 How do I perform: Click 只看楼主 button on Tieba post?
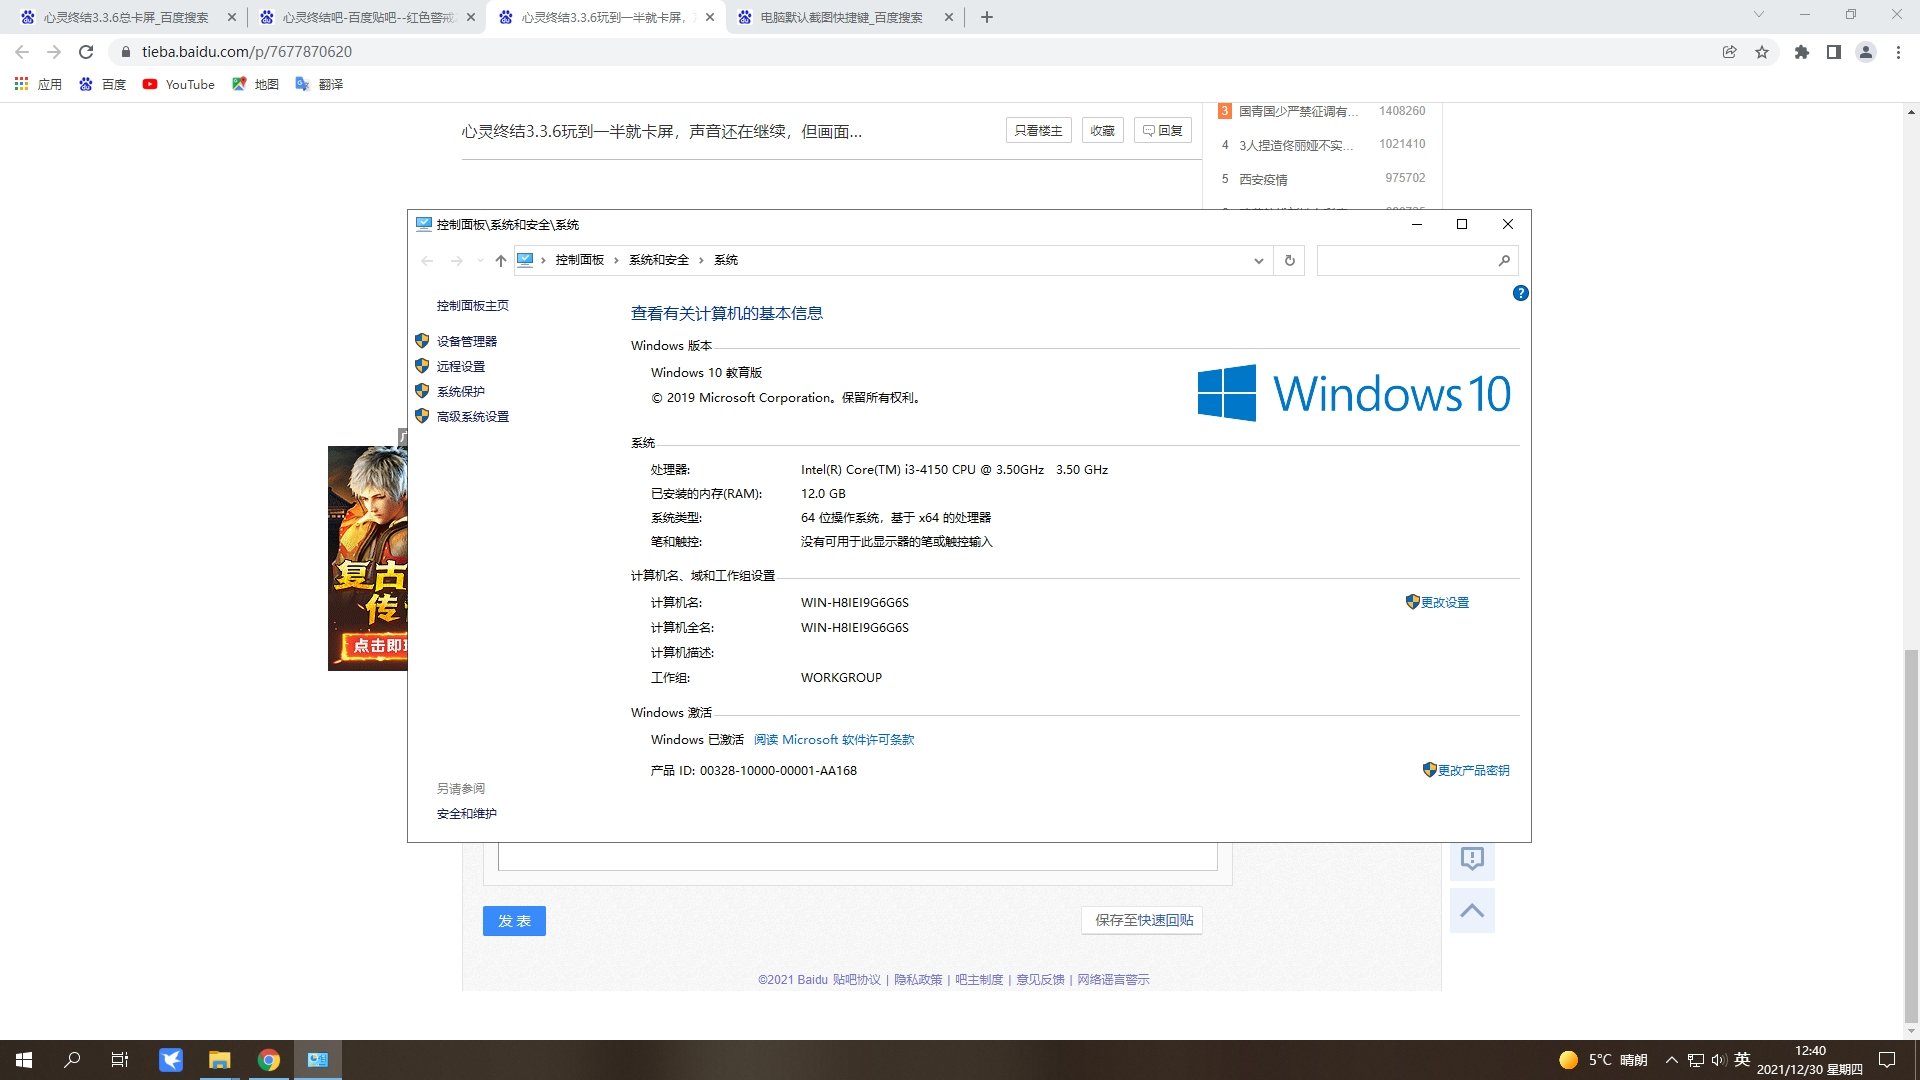[x=1038, y=130]
